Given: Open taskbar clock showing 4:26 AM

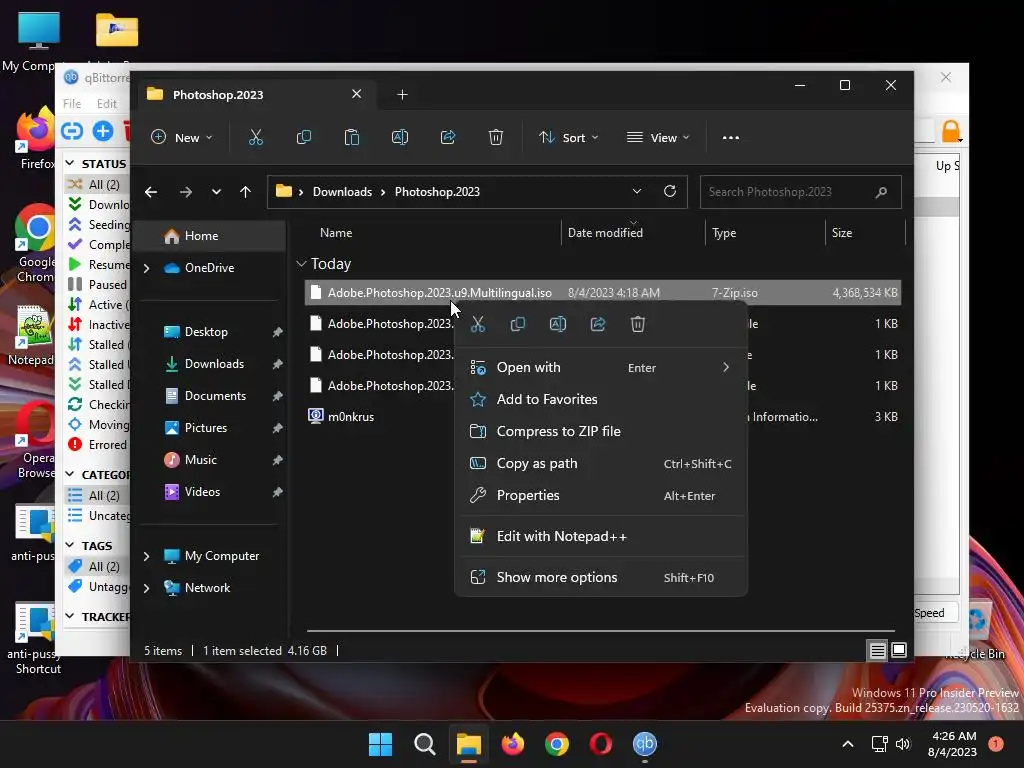Looking at the screenshot, I should coord(952,744).
